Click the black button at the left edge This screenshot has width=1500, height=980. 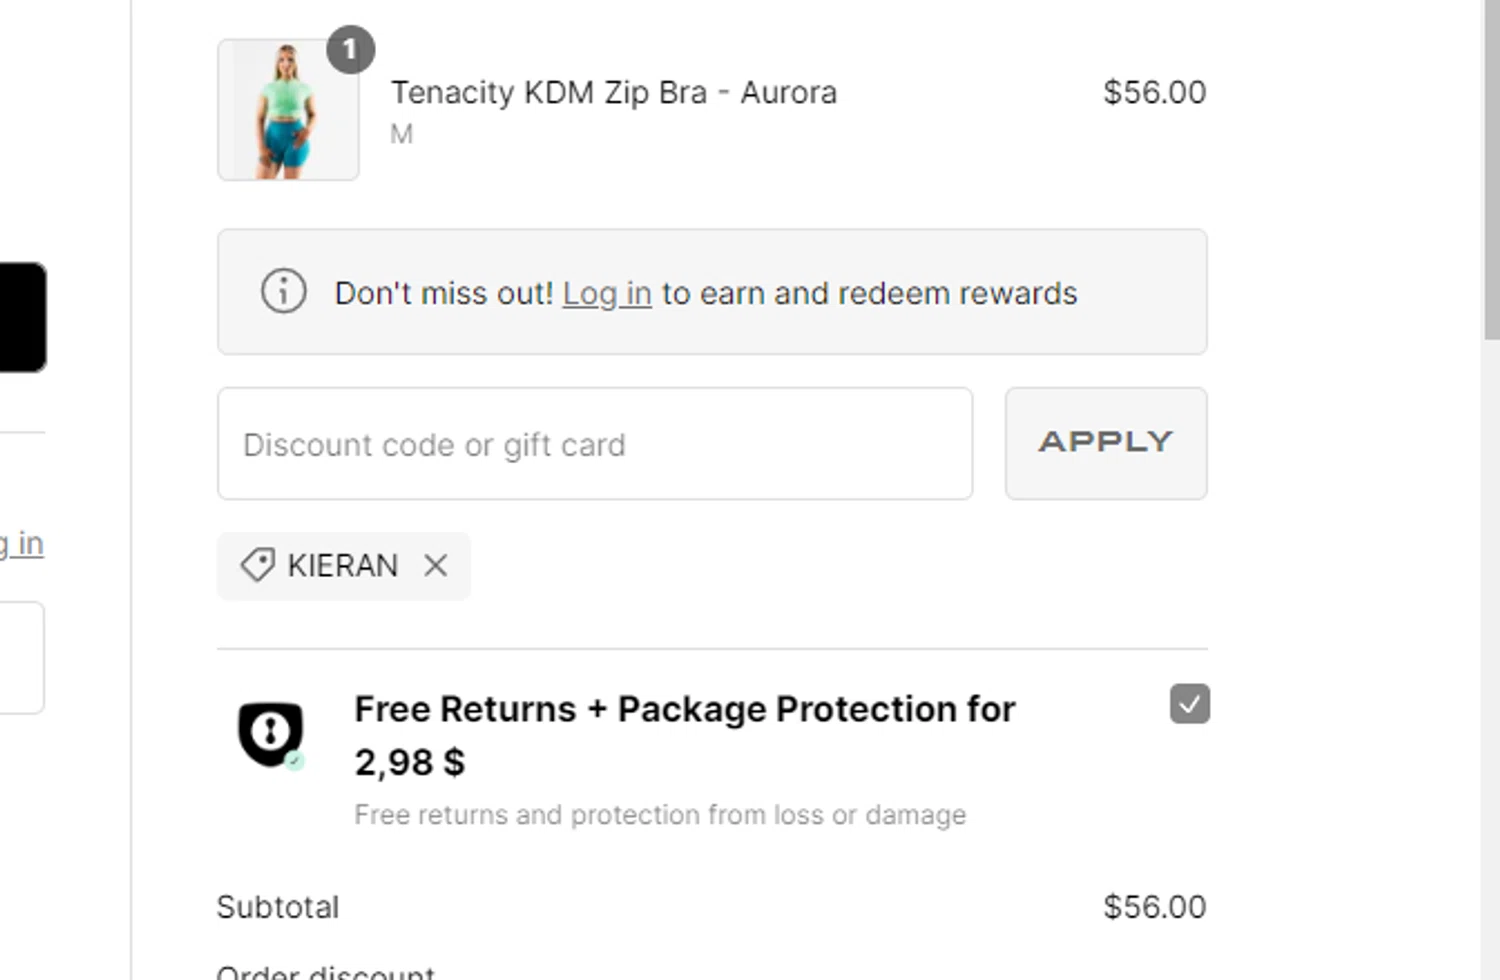22,317
